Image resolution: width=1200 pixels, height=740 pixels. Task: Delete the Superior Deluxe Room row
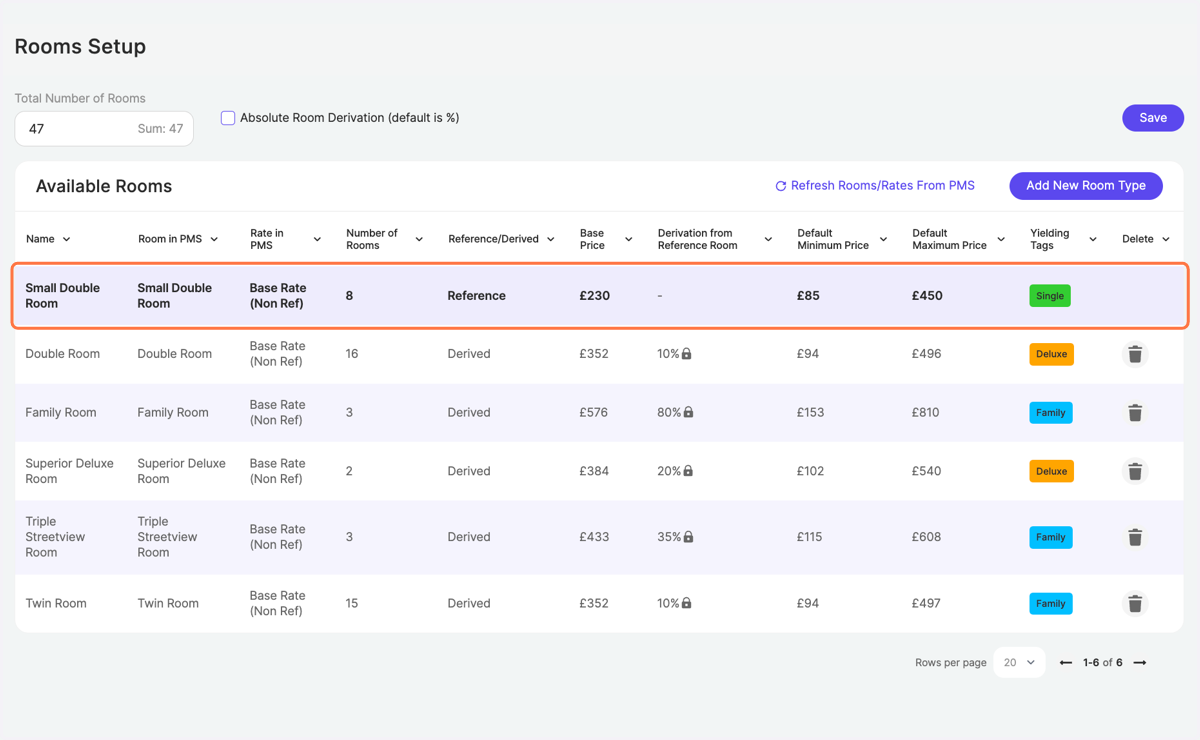point(1135,471)
